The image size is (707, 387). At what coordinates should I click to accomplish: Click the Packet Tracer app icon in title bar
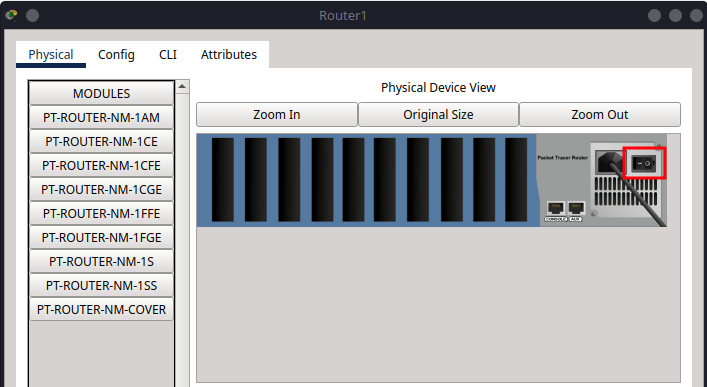click(11, 16)
